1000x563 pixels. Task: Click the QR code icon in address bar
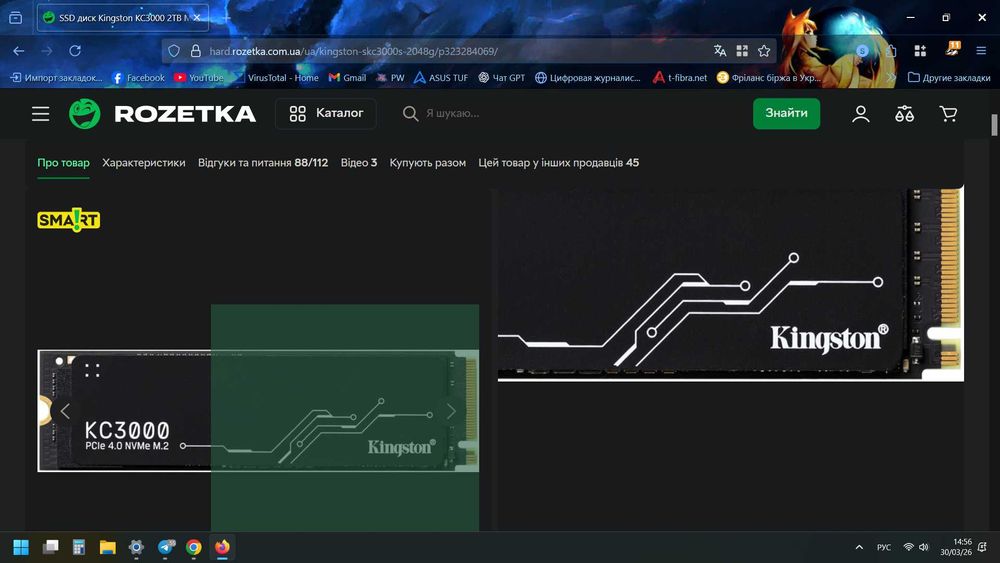[x=742, y=50]
